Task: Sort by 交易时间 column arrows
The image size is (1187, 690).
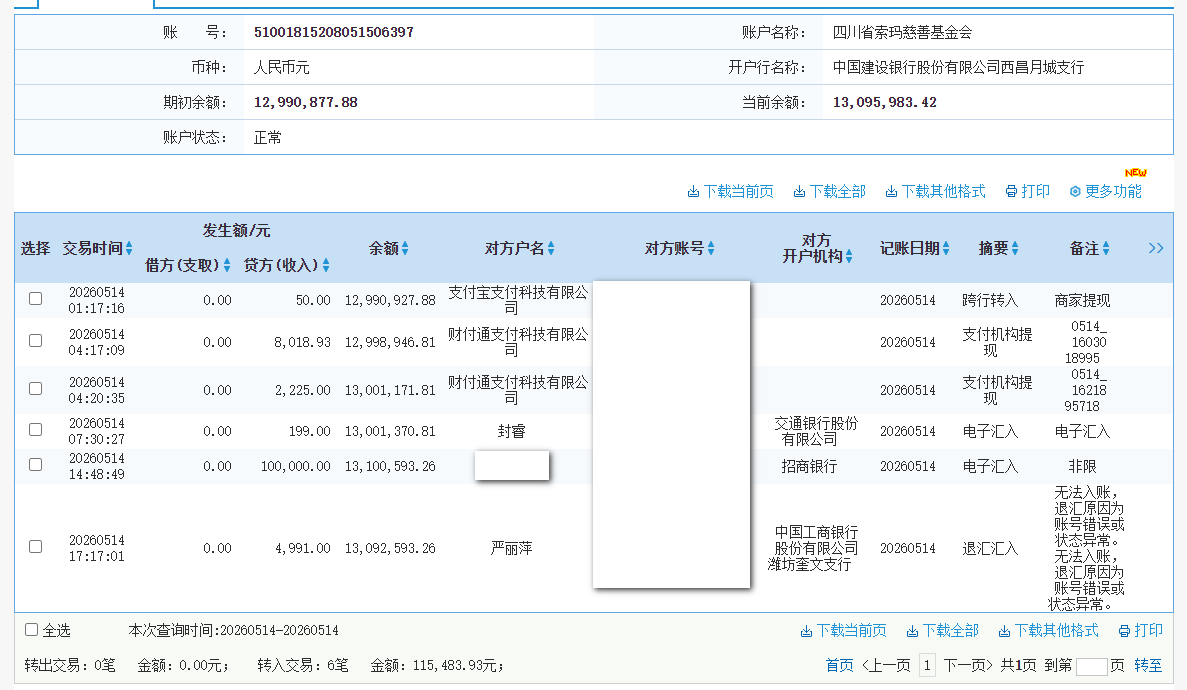Action: click(x=129, y=248)
